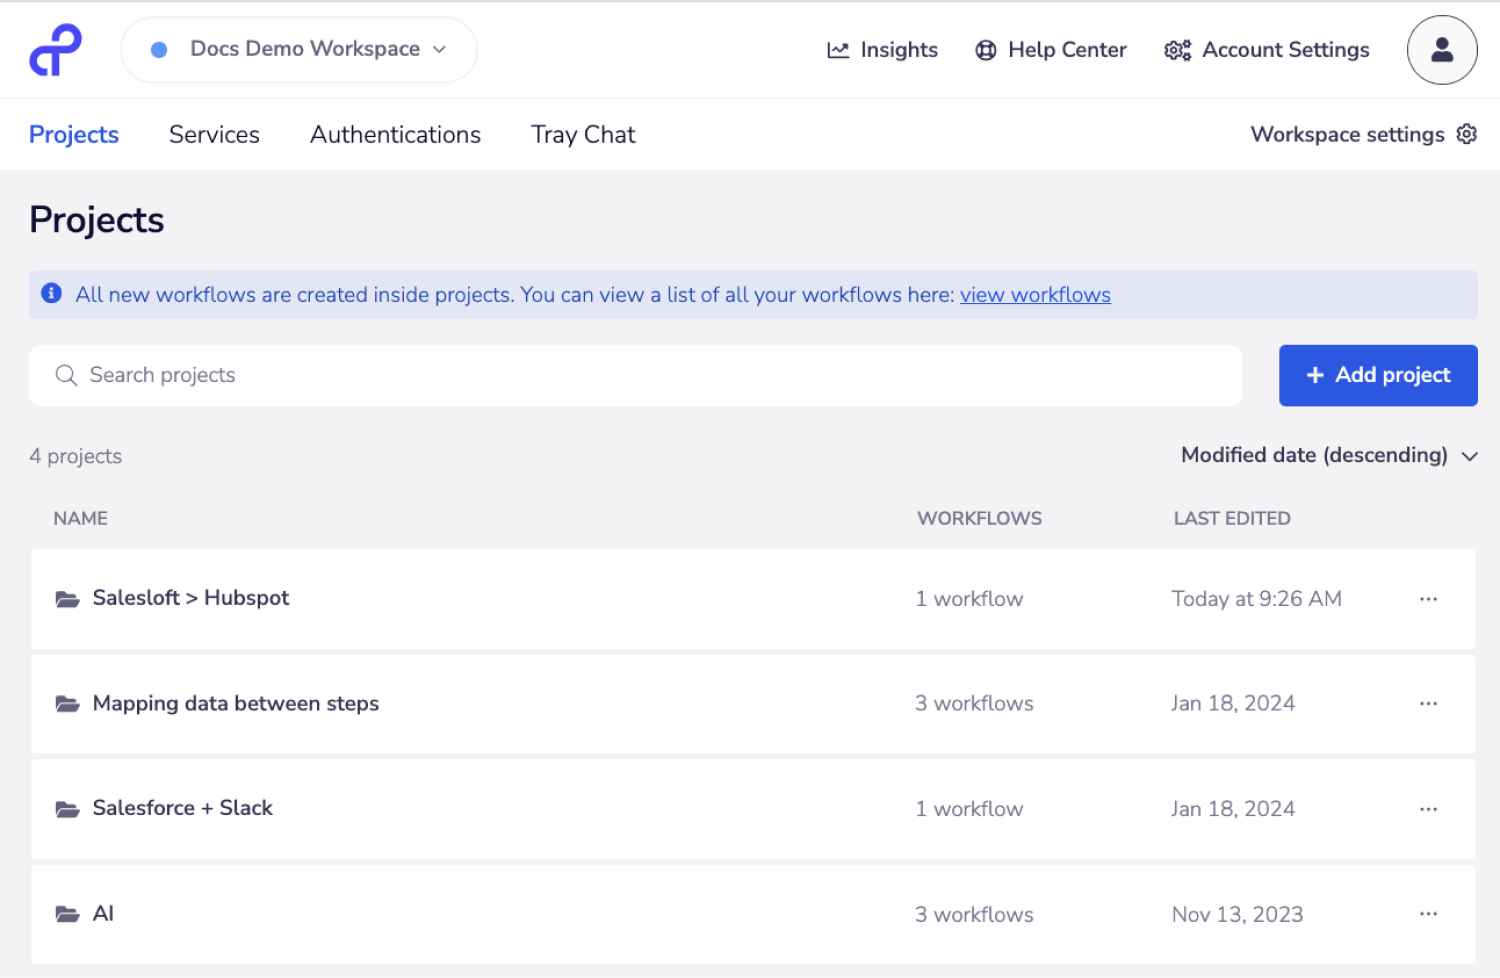Image resolution: width=1500 pixels, height=978 pixels.
Task: Expand the Docs Demo Workspace switcher
Action: [x=298, y=49]
